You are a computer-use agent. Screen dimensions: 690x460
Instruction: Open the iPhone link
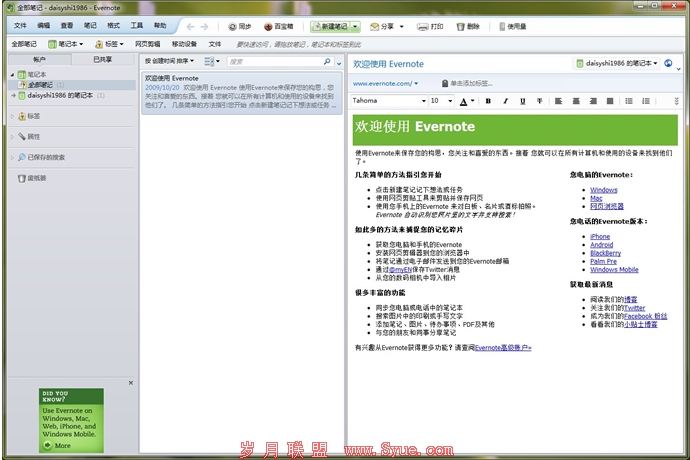pos(600,237)
